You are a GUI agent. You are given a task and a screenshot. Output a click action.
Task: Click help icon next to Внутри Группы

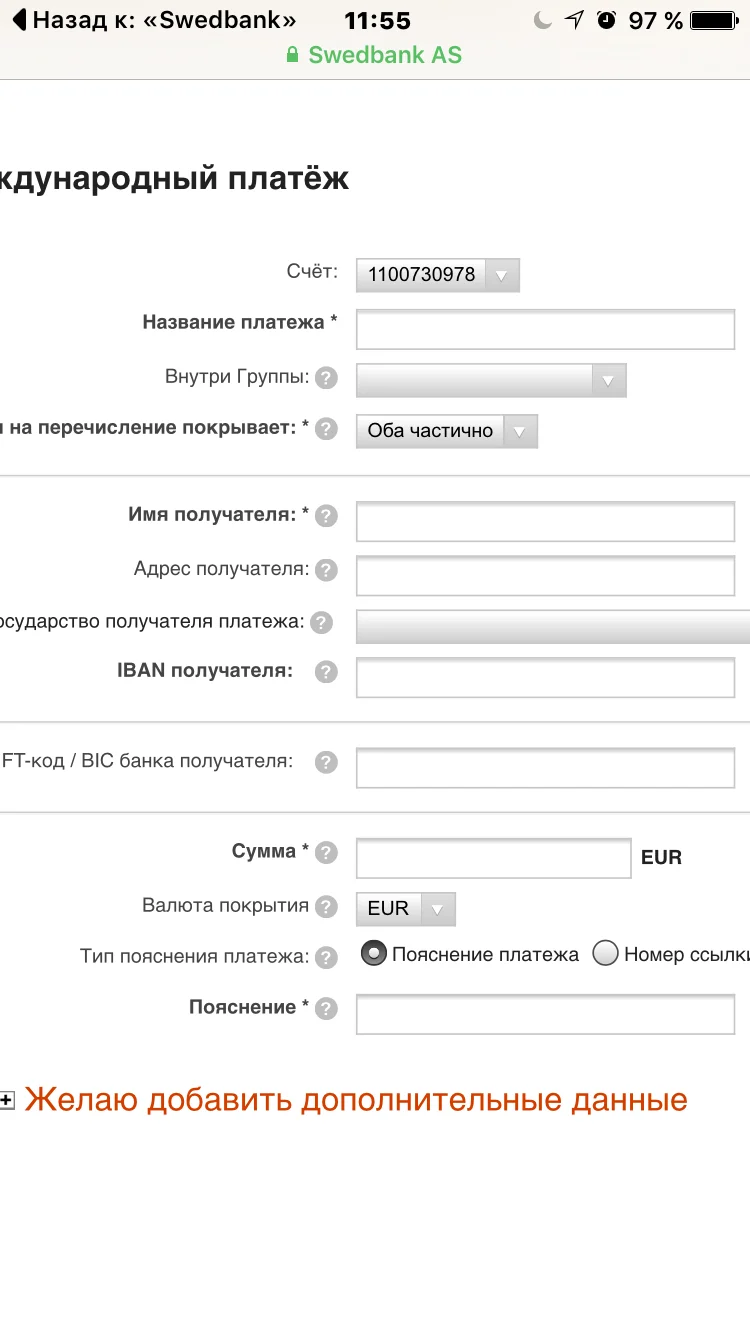[326, 379]
